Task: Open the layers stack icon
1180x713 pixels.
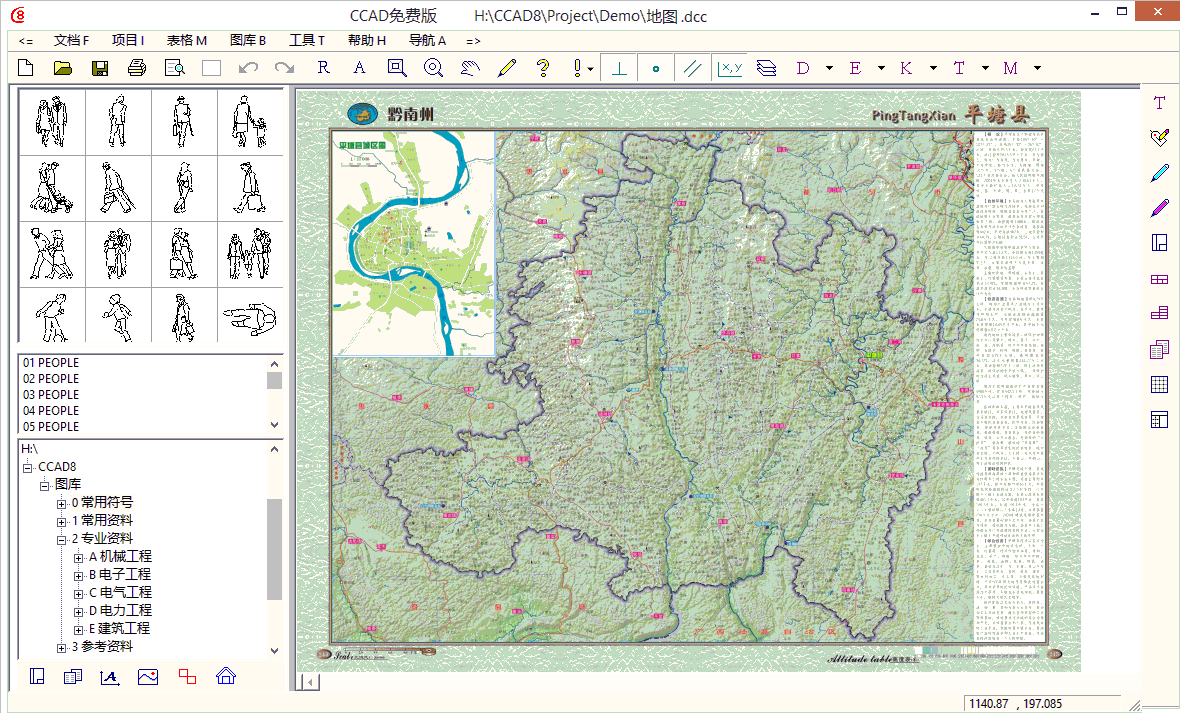Action: pos(766,68)
